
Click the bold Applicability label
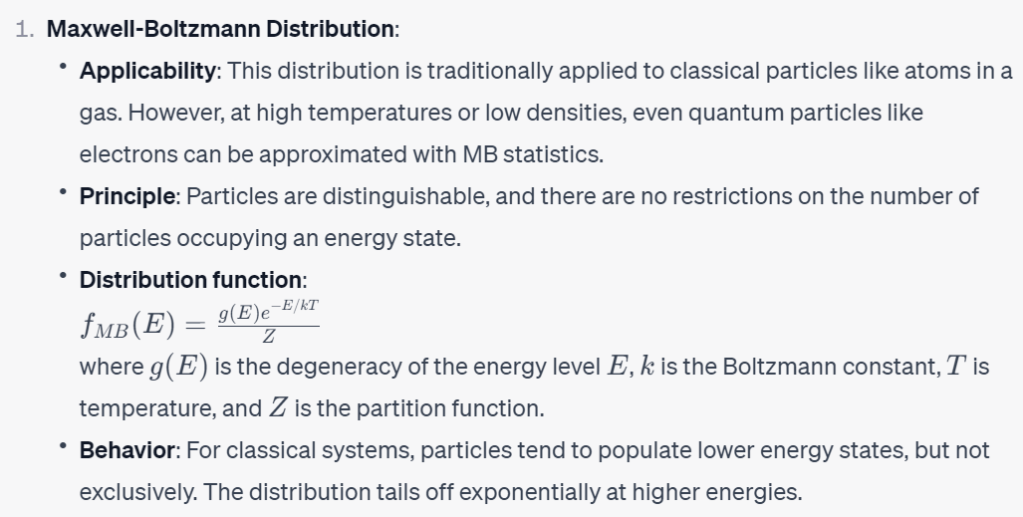click(147, 71)
